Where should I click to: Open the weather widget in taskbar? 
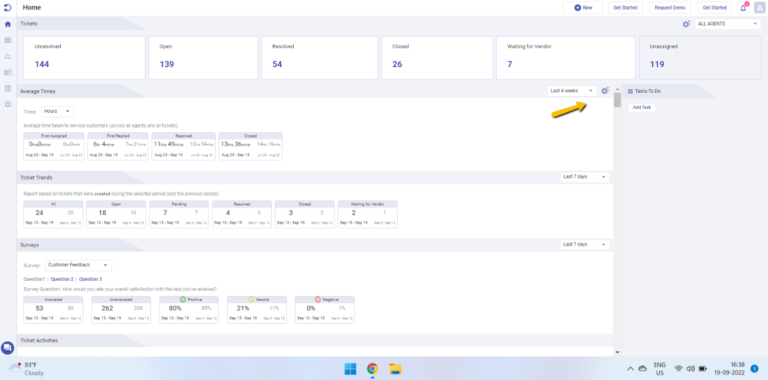(x=26, y=369)
